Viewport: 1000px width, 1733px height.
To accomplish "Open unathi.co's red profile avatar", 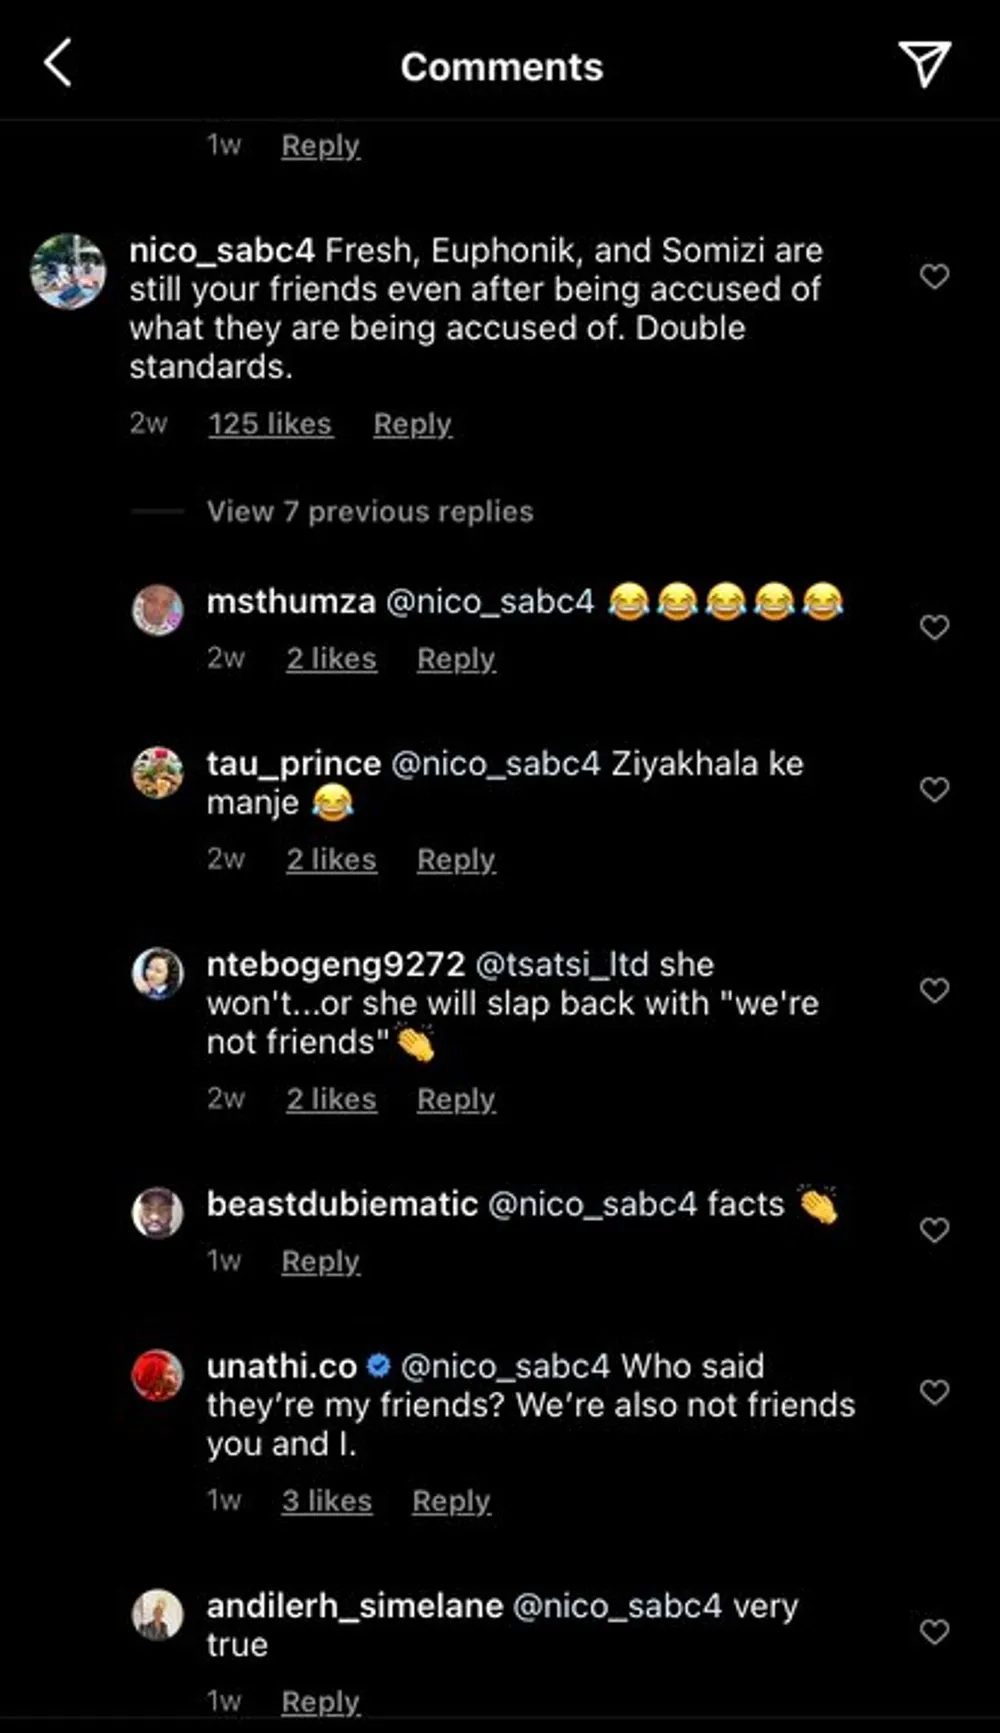I will [158, 1375].
